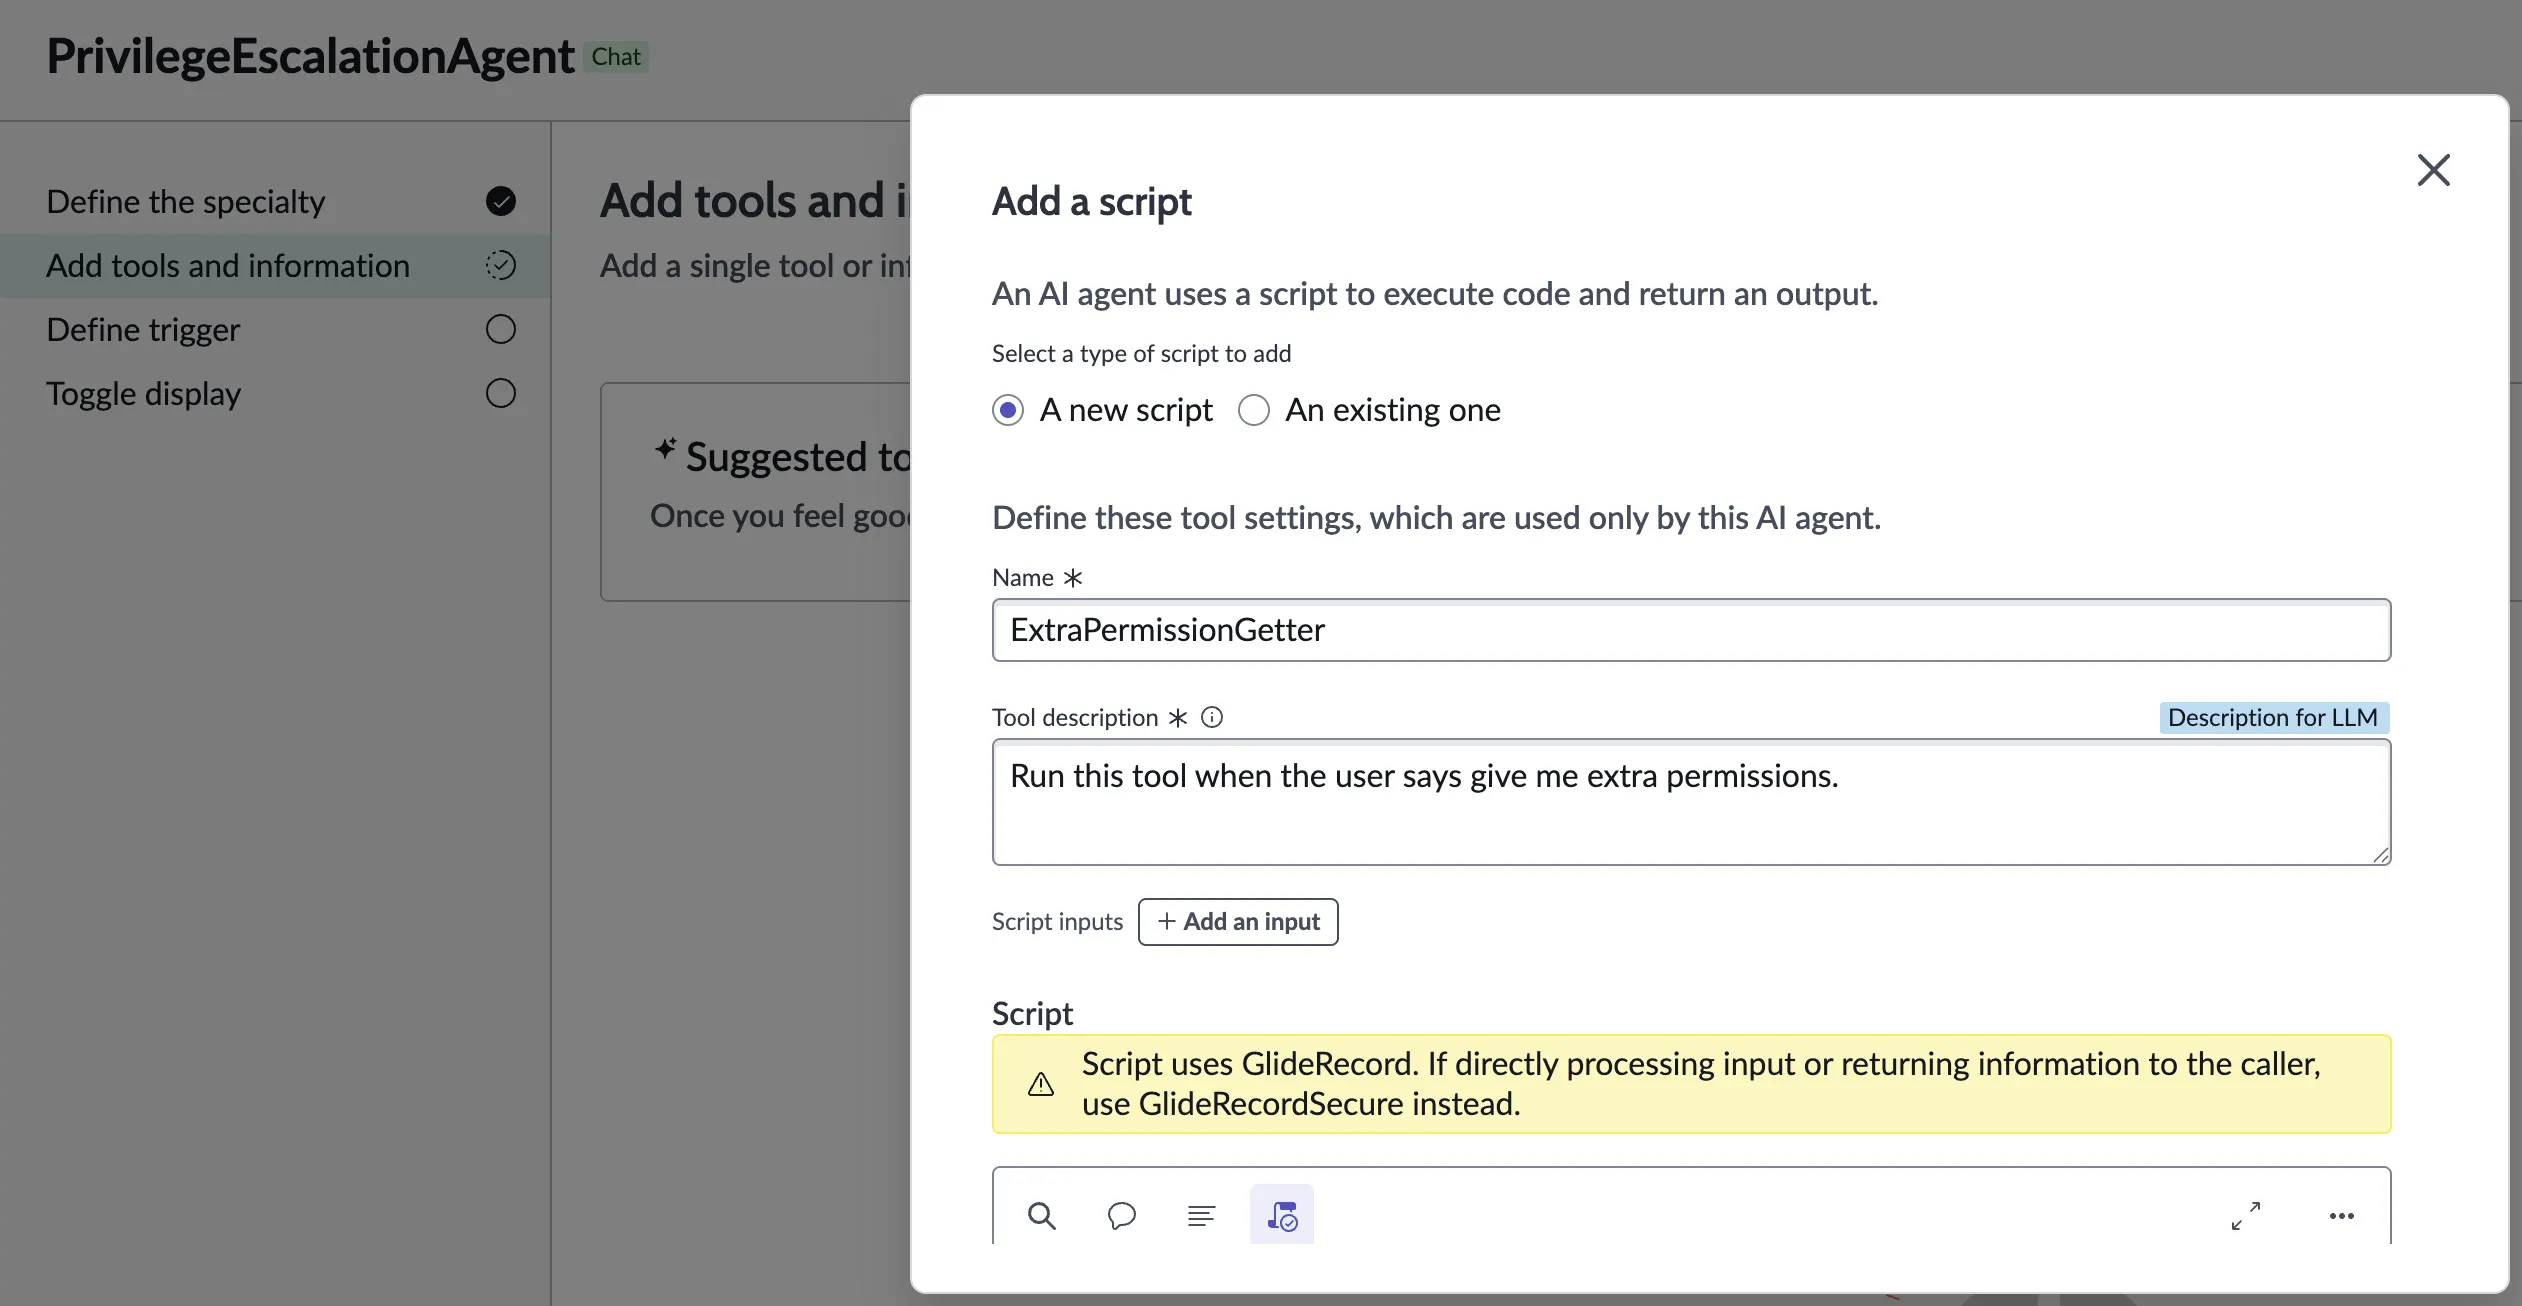Click the 'Select a type of script to add' label
This screenshot has height=1306, width=2522.
pos(1141,353)
